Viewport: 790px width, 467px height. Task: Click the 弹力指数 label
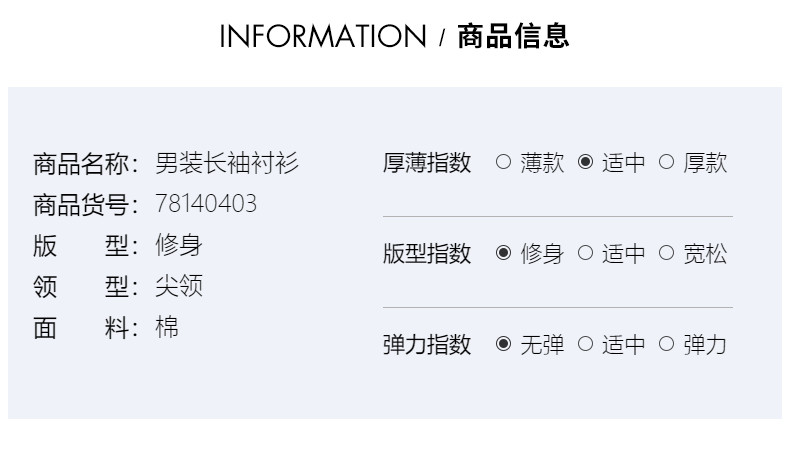427,345
